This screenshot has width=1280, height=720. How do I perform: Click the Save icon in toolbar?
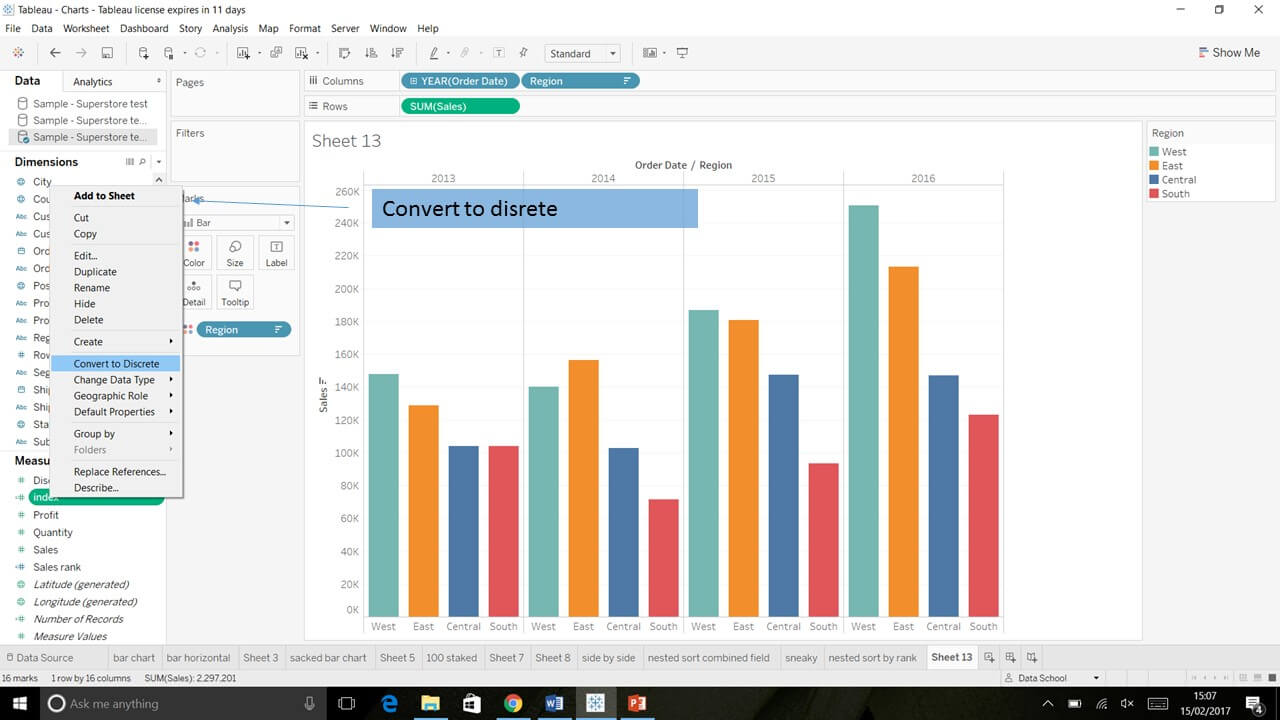[107, 53]
